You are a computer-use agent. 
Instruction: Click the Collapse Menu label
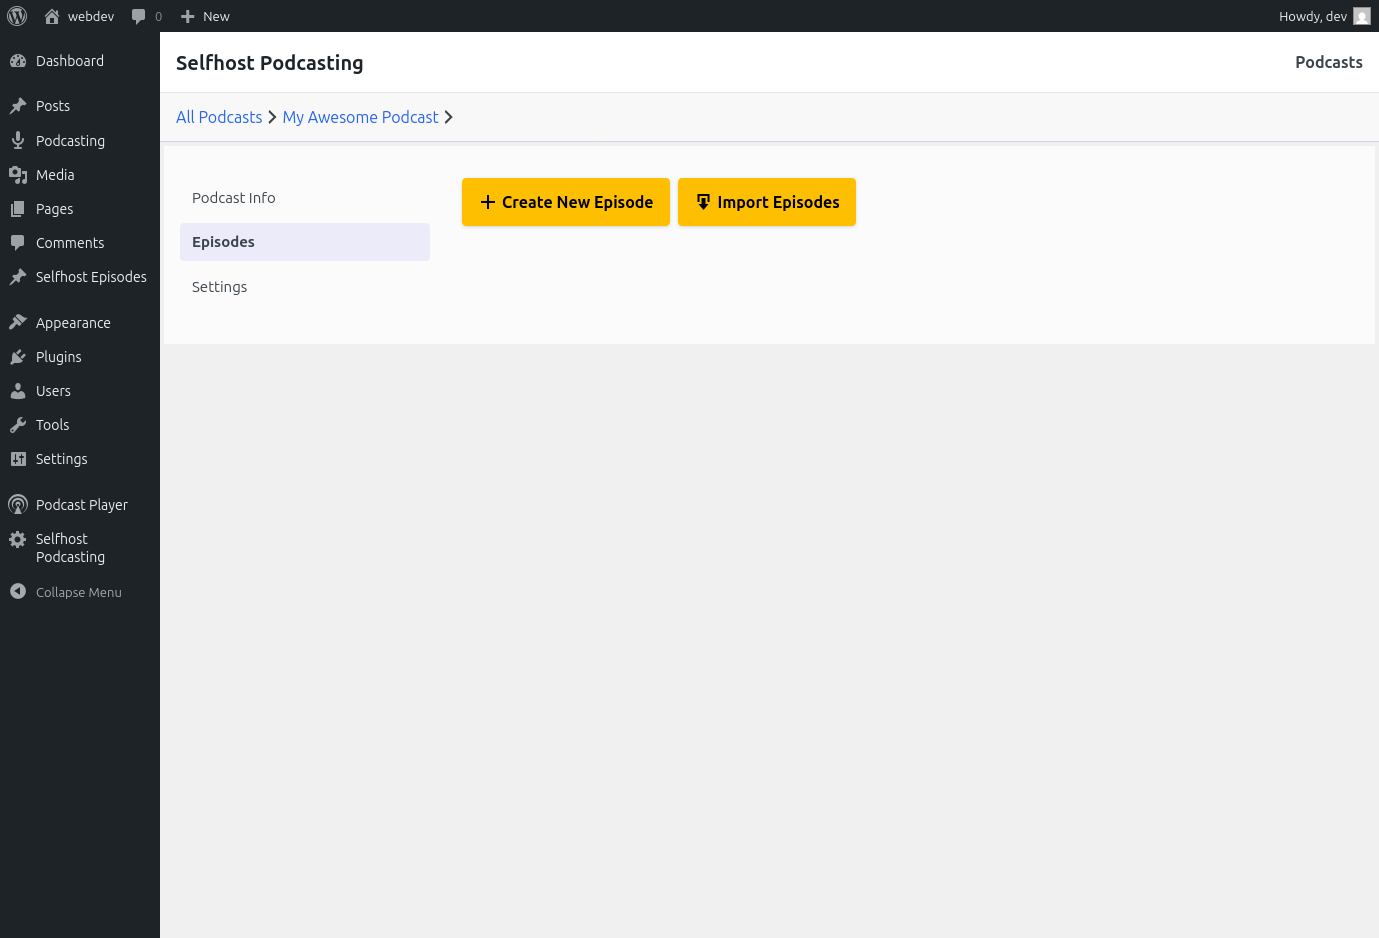[x=79, y=592]
